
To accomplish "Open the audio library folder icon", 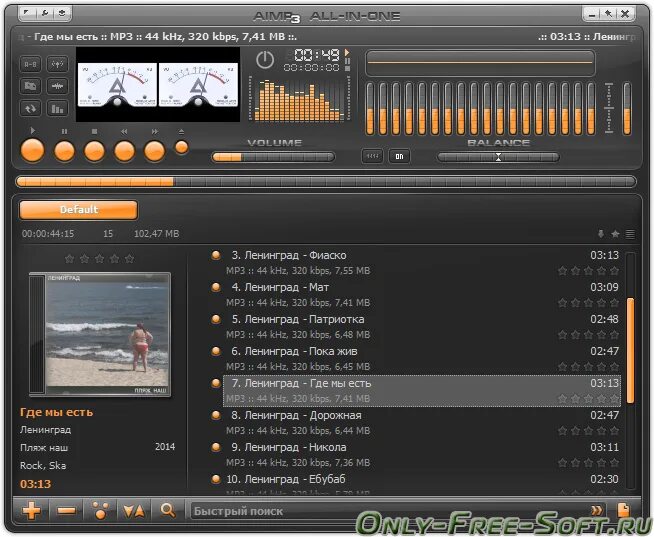I will 30,86.
